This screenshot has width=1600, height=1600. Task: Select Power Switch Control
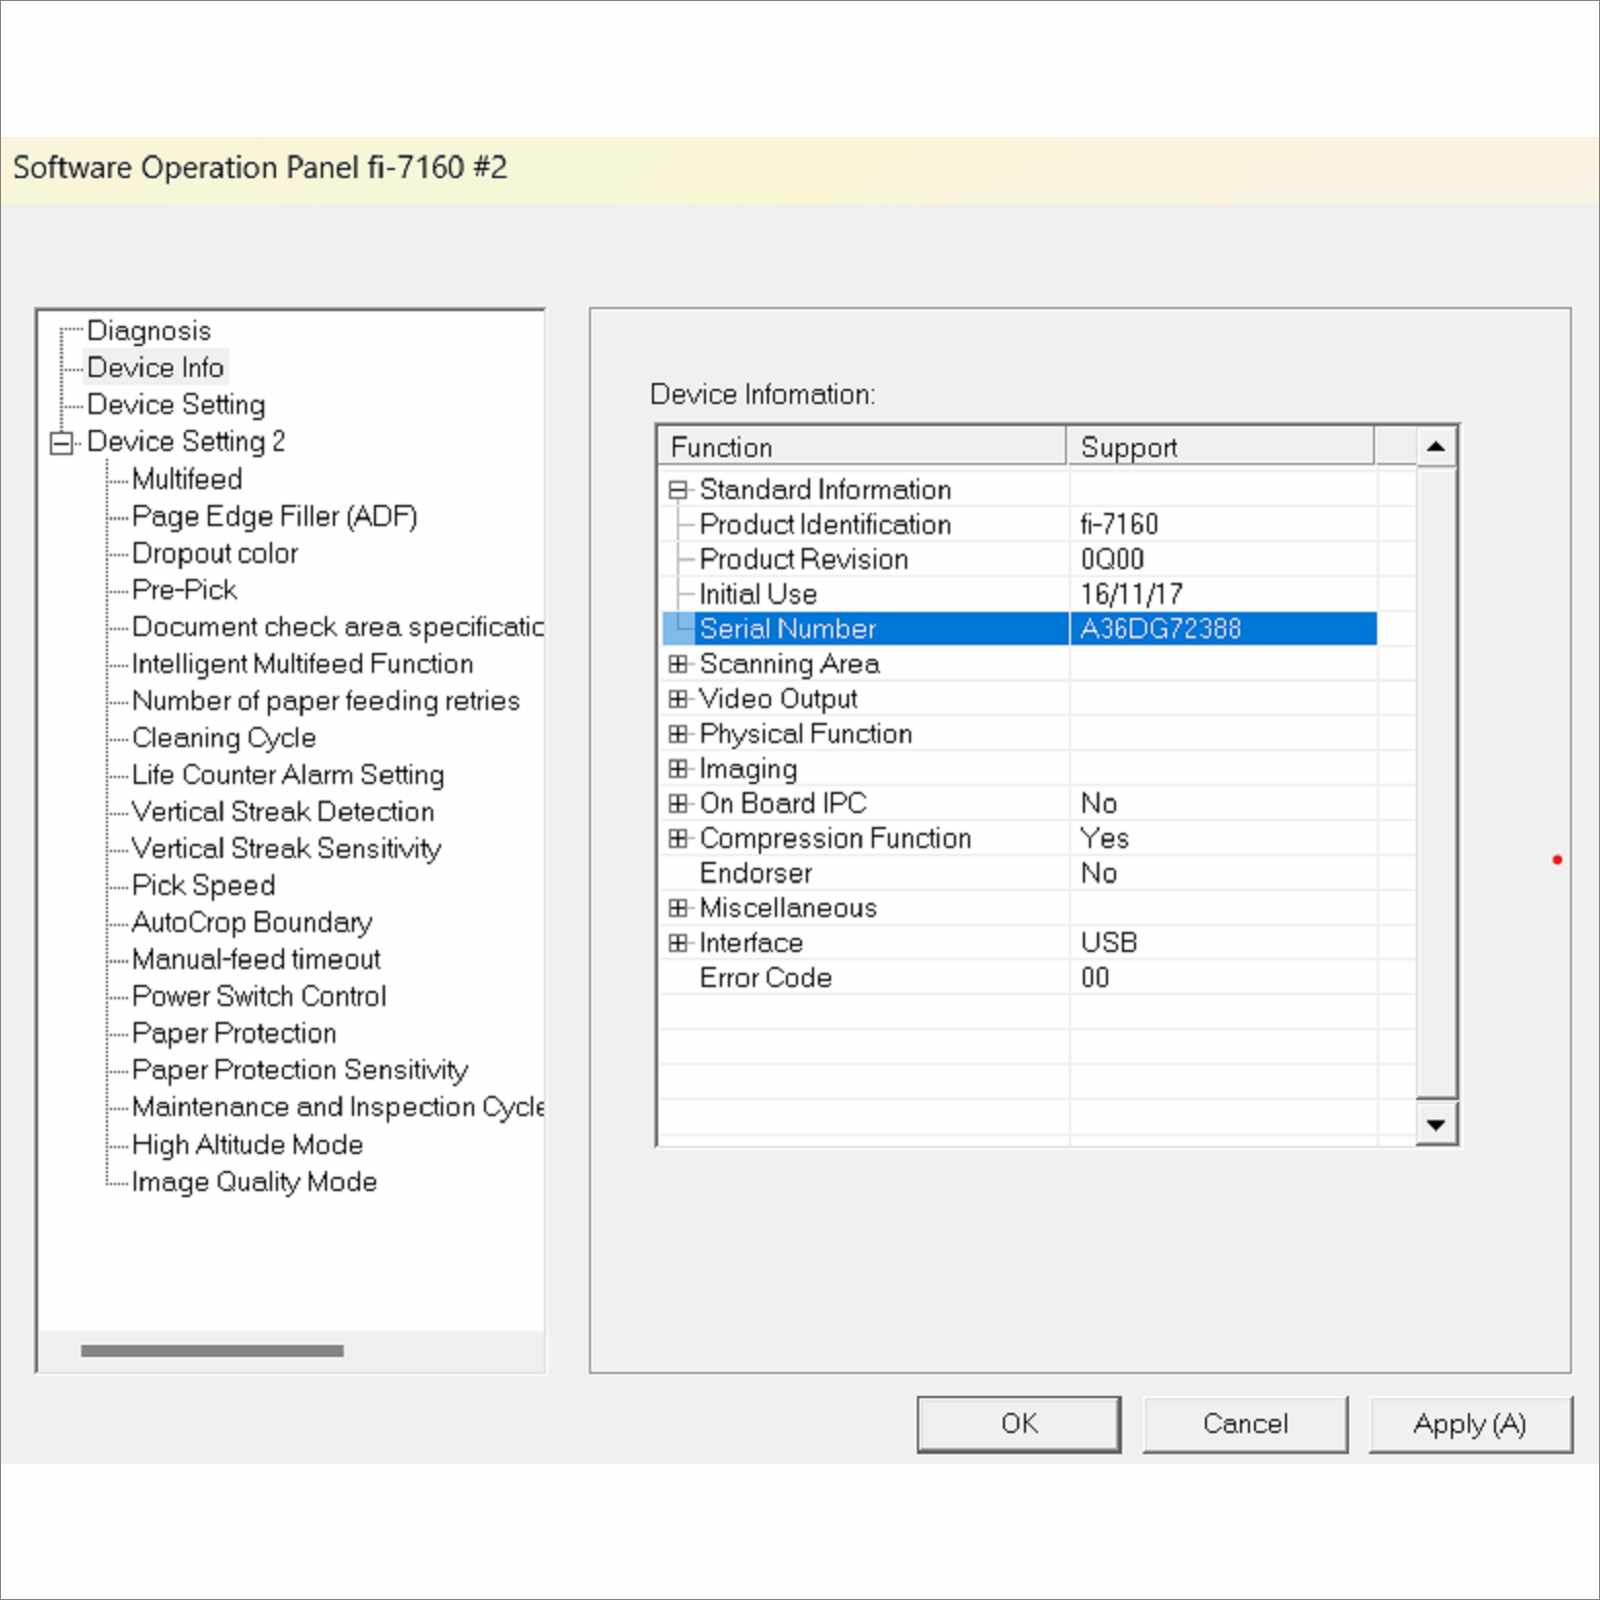pos(259,997)
